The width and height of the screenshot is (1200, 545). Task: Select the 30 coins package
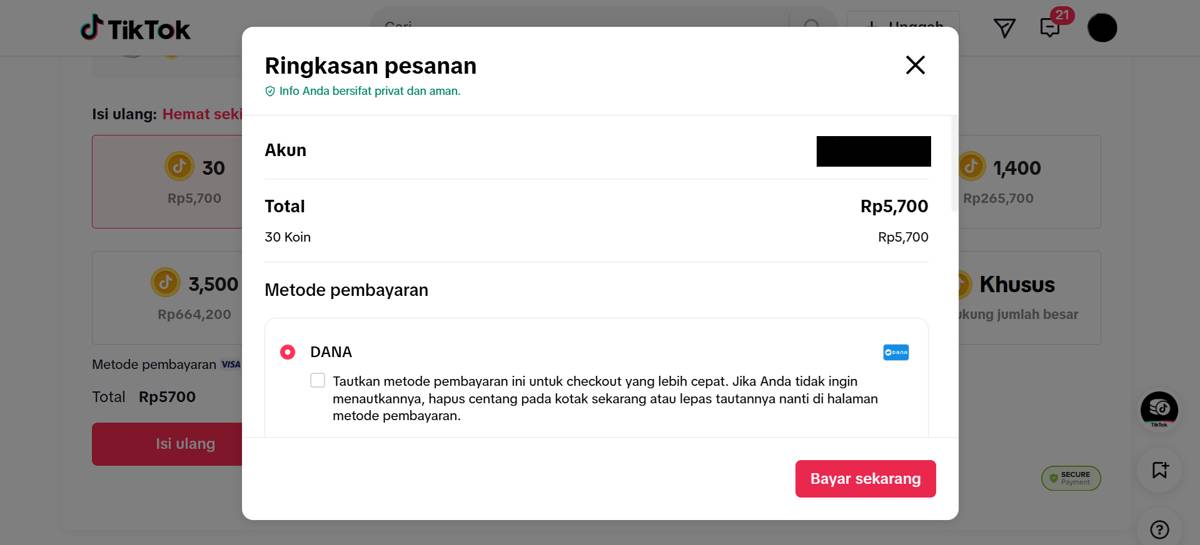point(167,182)
